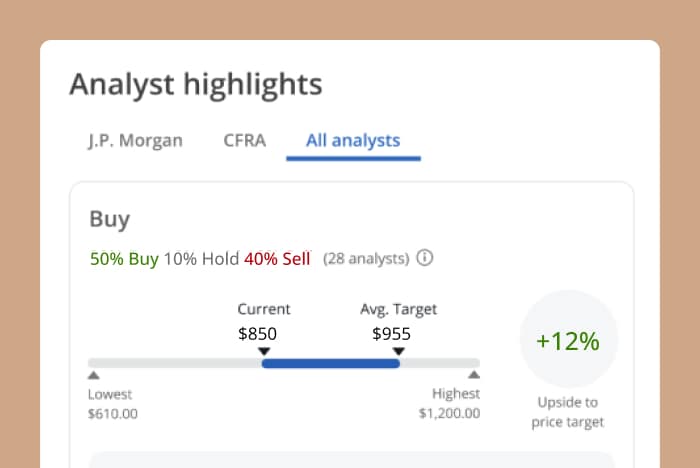Click the analyst count info icon
The height and width of the screenshot is (468, 700).
425,259
